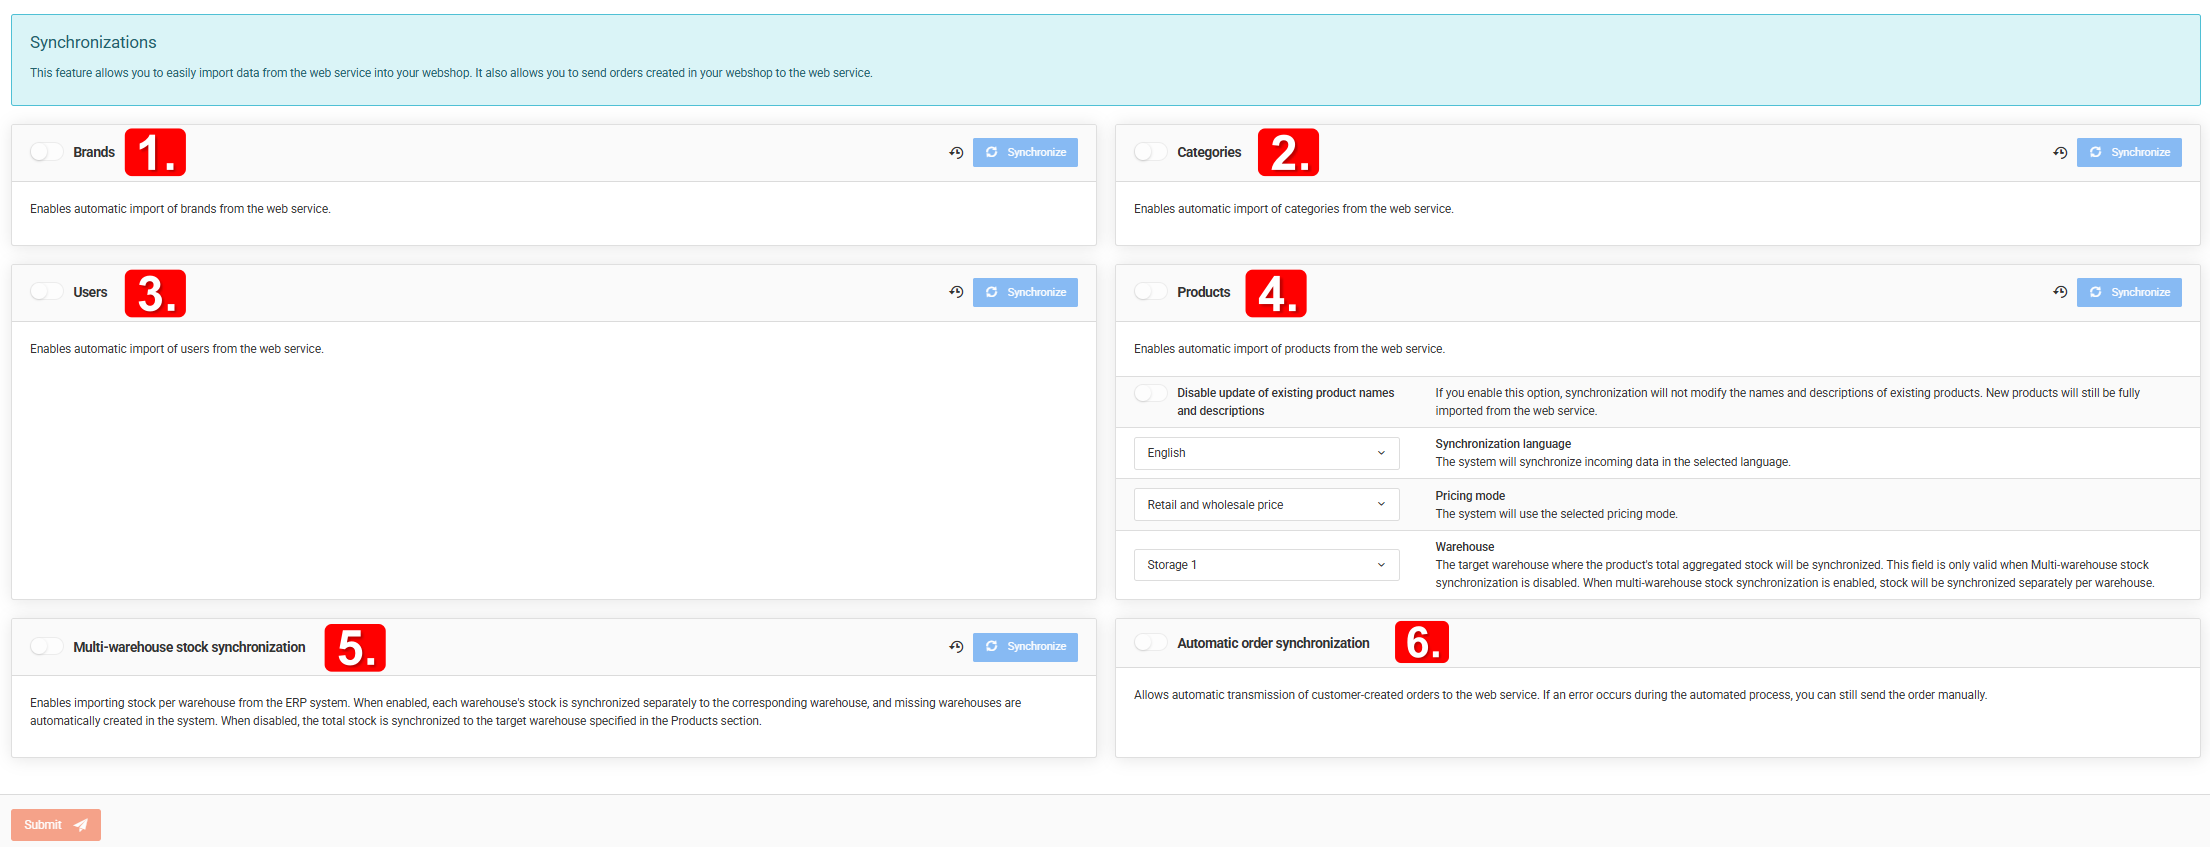The width and height of the screenshot is (2210, 847).
Task: Submit the synchronization settings
Action: (x=56, y=825)
